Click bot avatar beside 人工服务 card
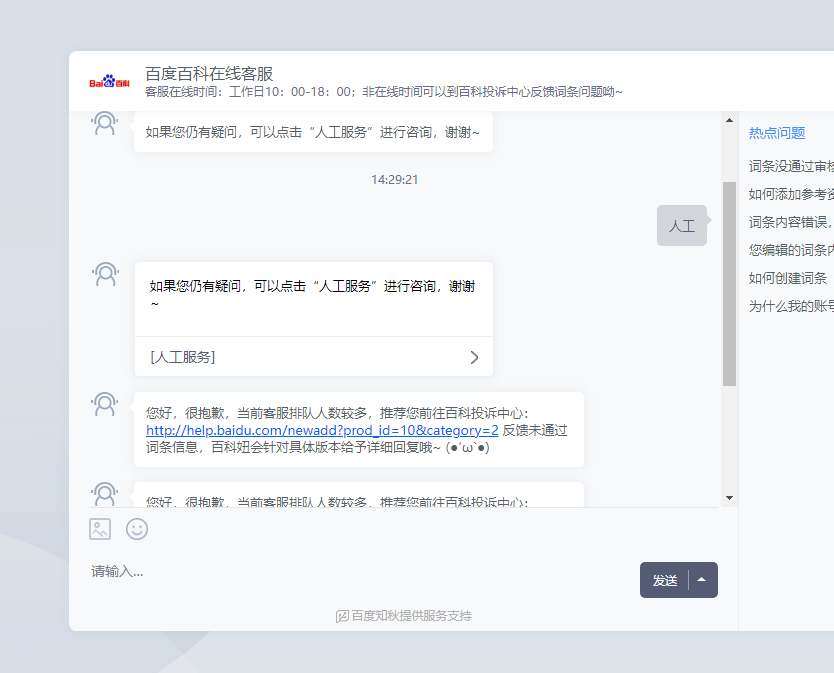This screenshot has height=673, width=834. pos(105,274)
